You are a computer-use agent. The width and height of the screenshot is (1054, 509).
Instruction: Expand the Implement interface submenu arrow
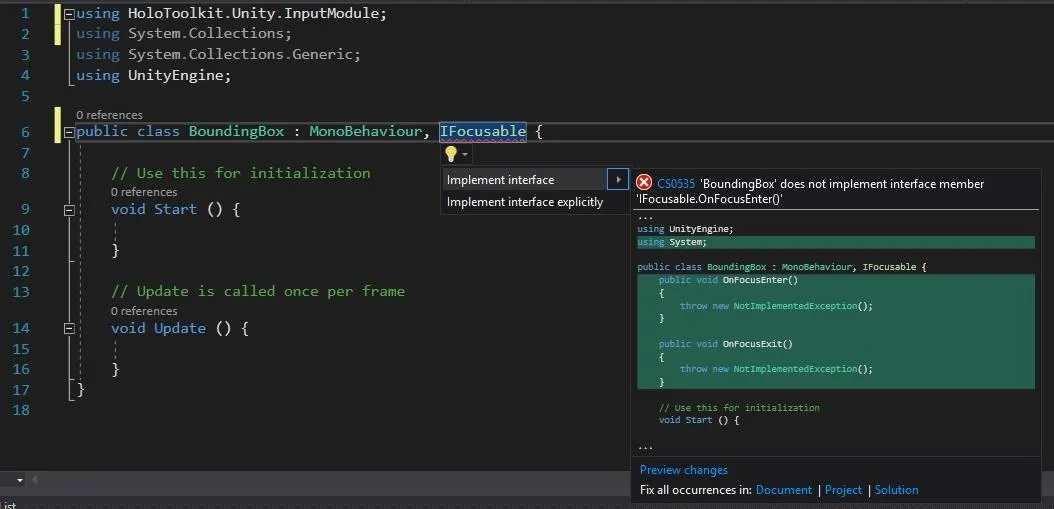pos(618,180)
